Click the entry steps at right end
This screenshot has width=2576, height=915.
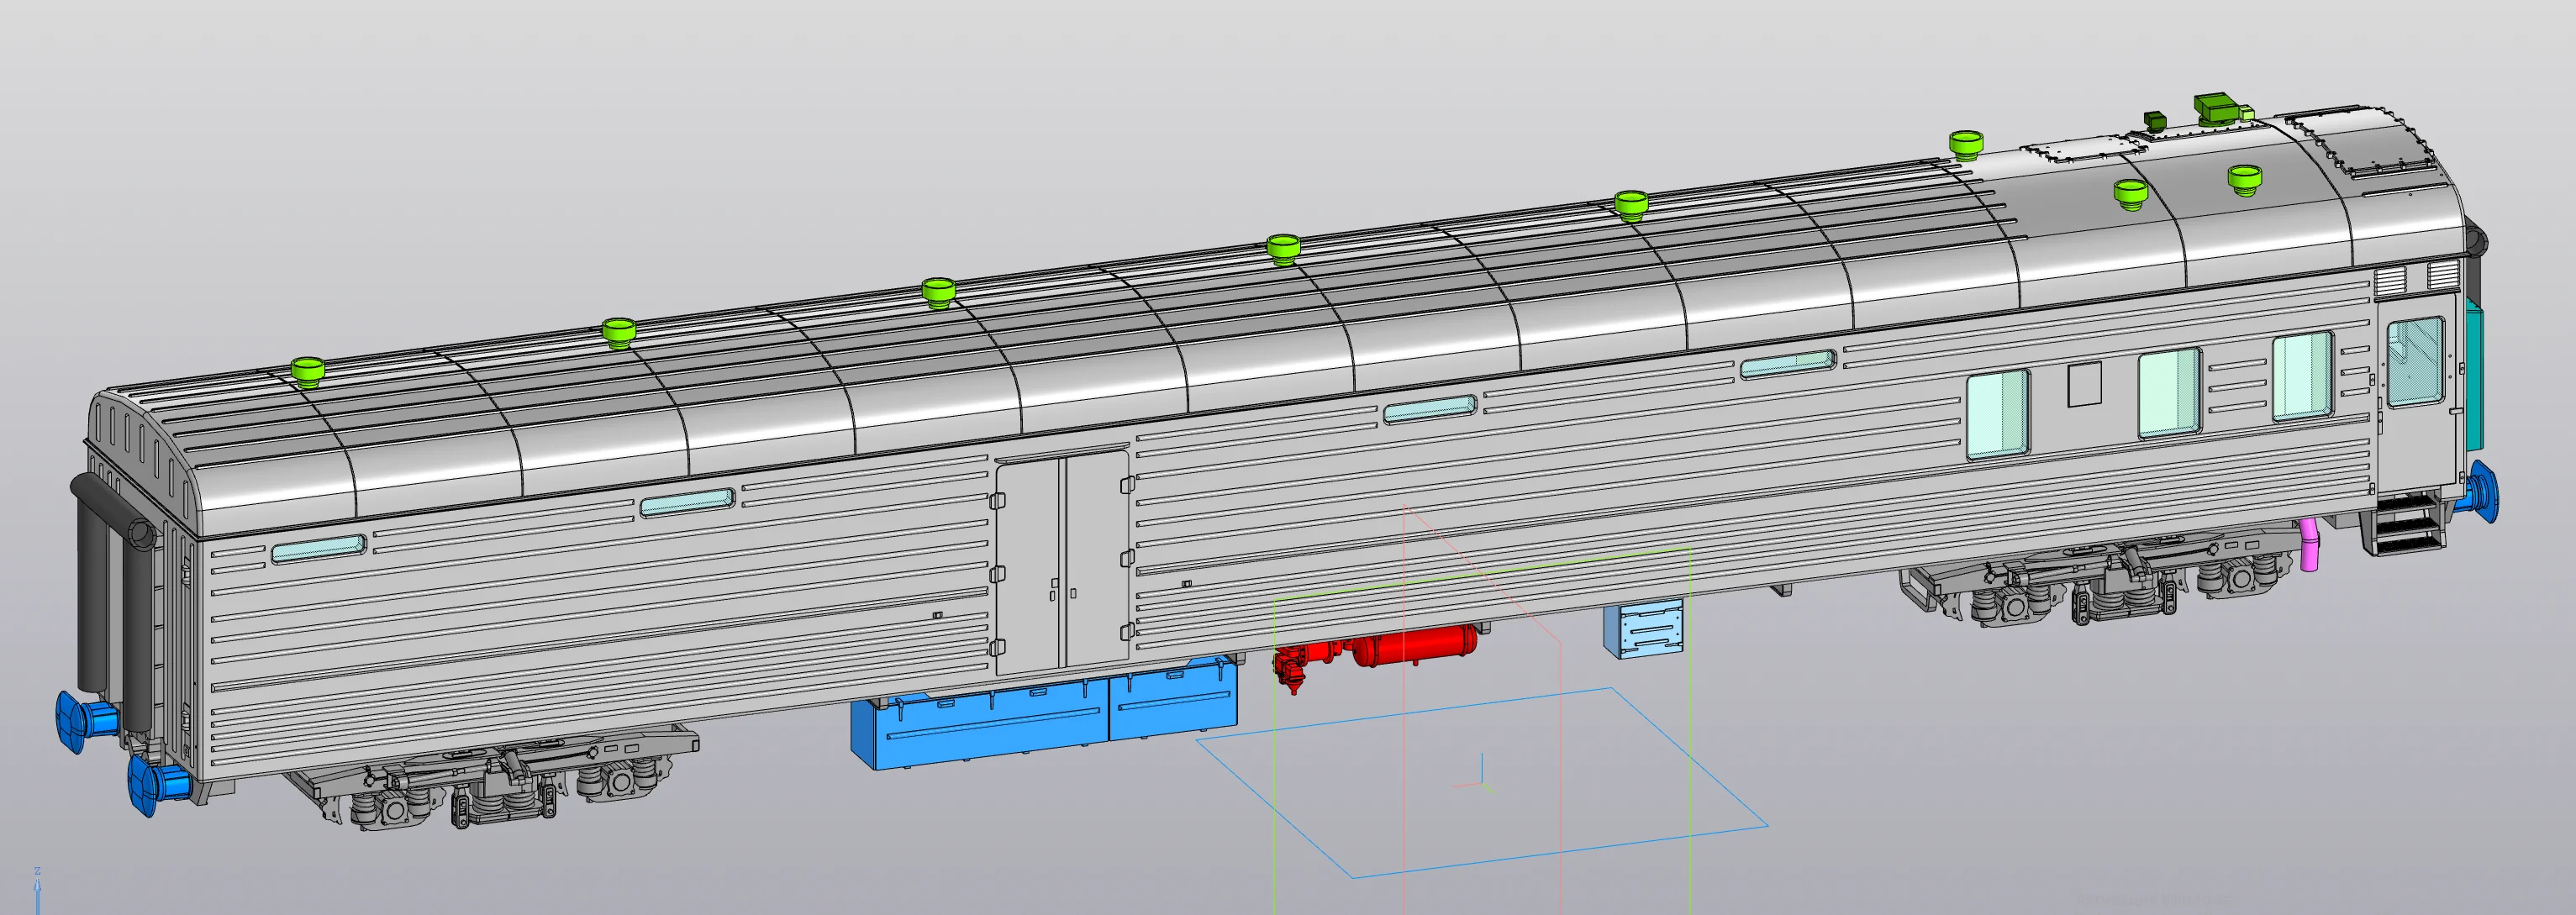click(x=2403, y=525)
